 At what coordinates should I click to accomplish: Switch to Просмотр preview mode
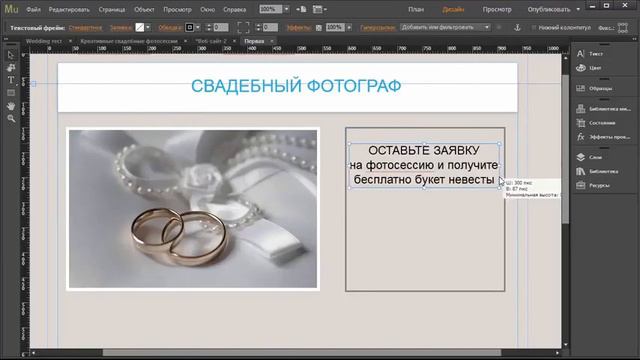click(x=497, y=9)
